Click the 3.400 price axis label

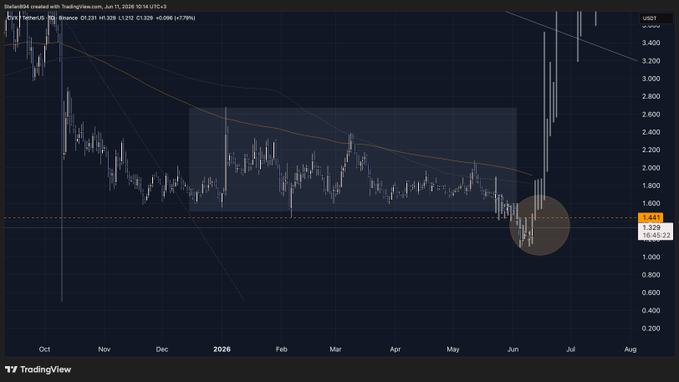(651, 43)
